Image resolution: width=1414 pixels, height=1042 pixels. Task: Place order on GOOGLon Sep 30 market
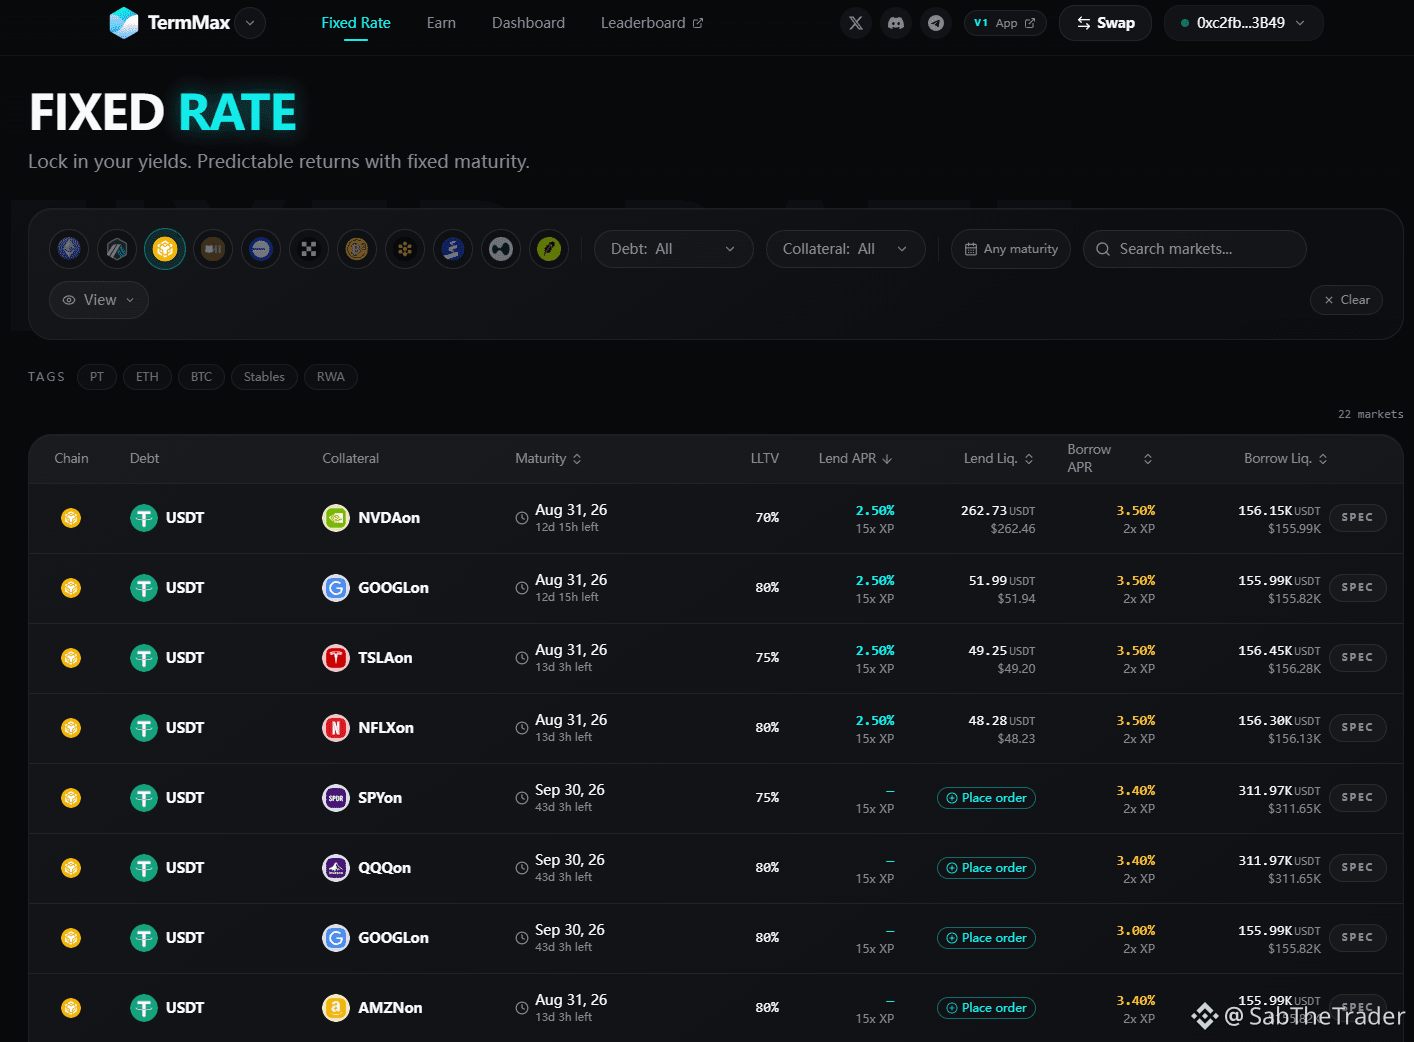coord(986,938)
